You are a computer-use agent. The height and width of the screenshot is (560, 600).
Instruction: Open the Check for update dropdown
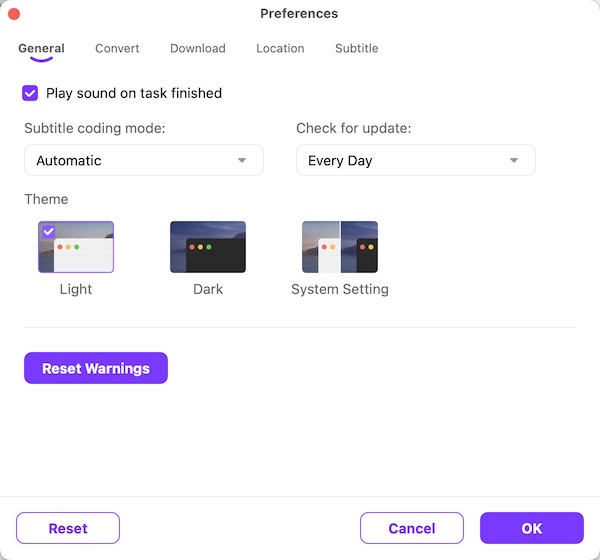coord(415,160)
